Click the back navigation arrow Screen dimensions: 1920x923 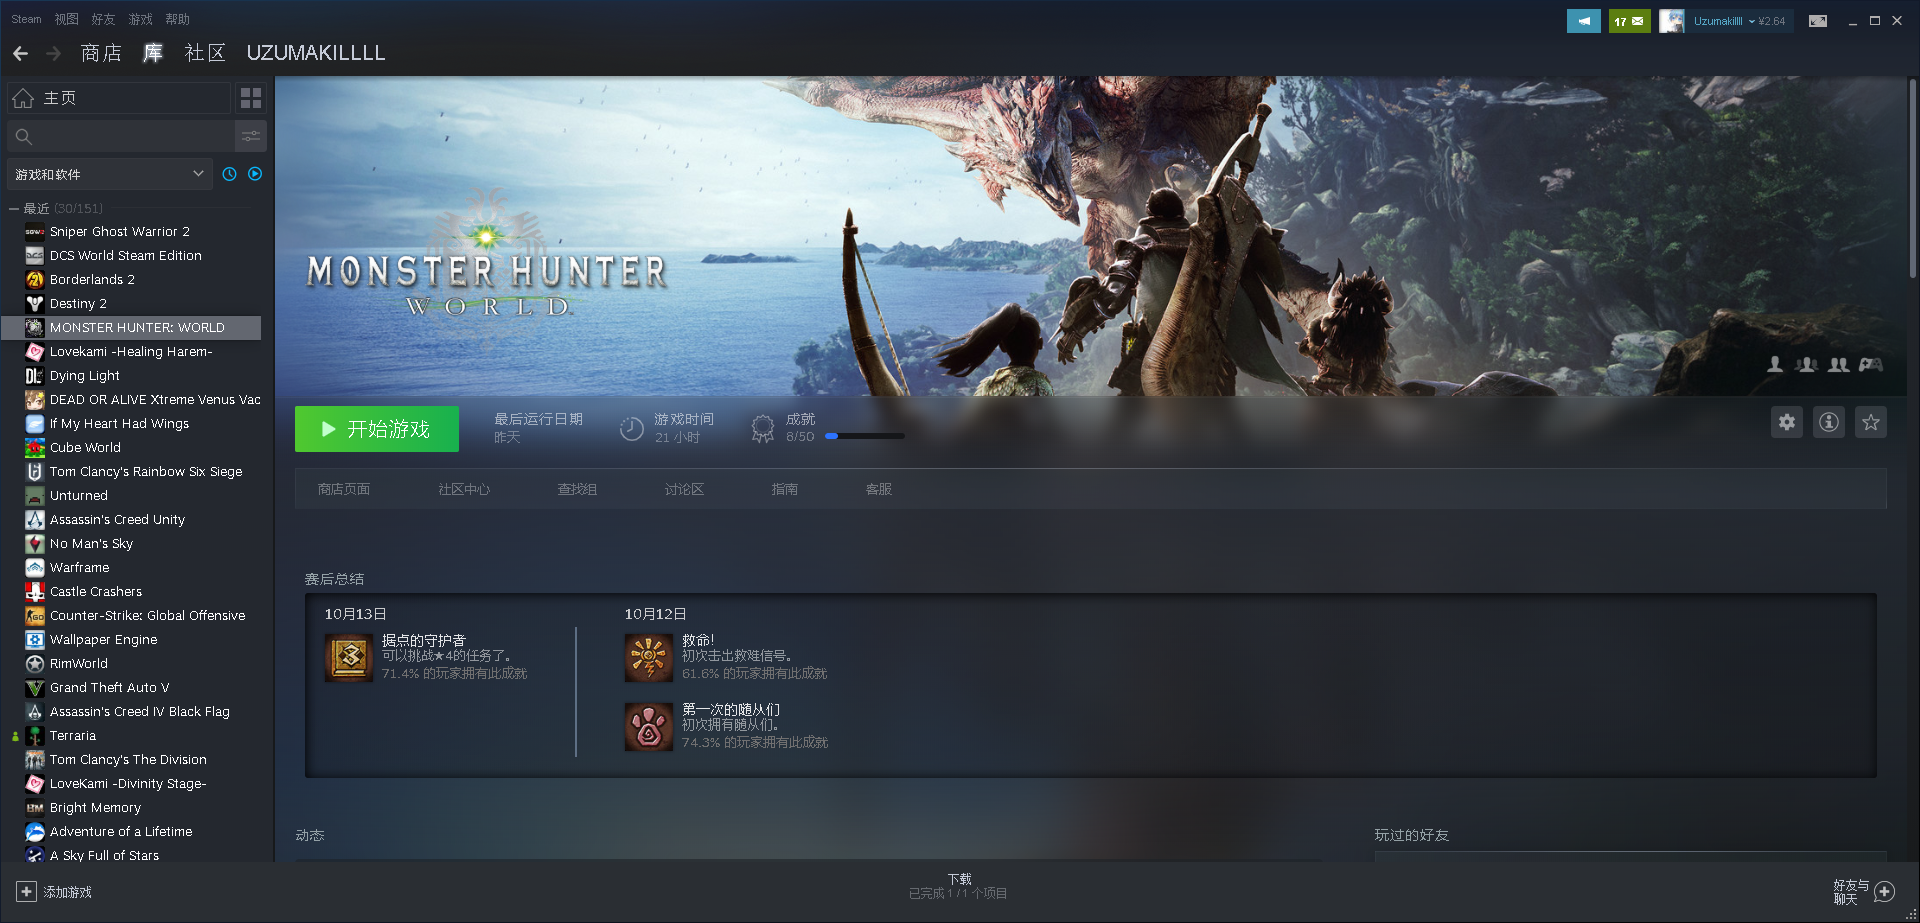[x=20, y=53]
